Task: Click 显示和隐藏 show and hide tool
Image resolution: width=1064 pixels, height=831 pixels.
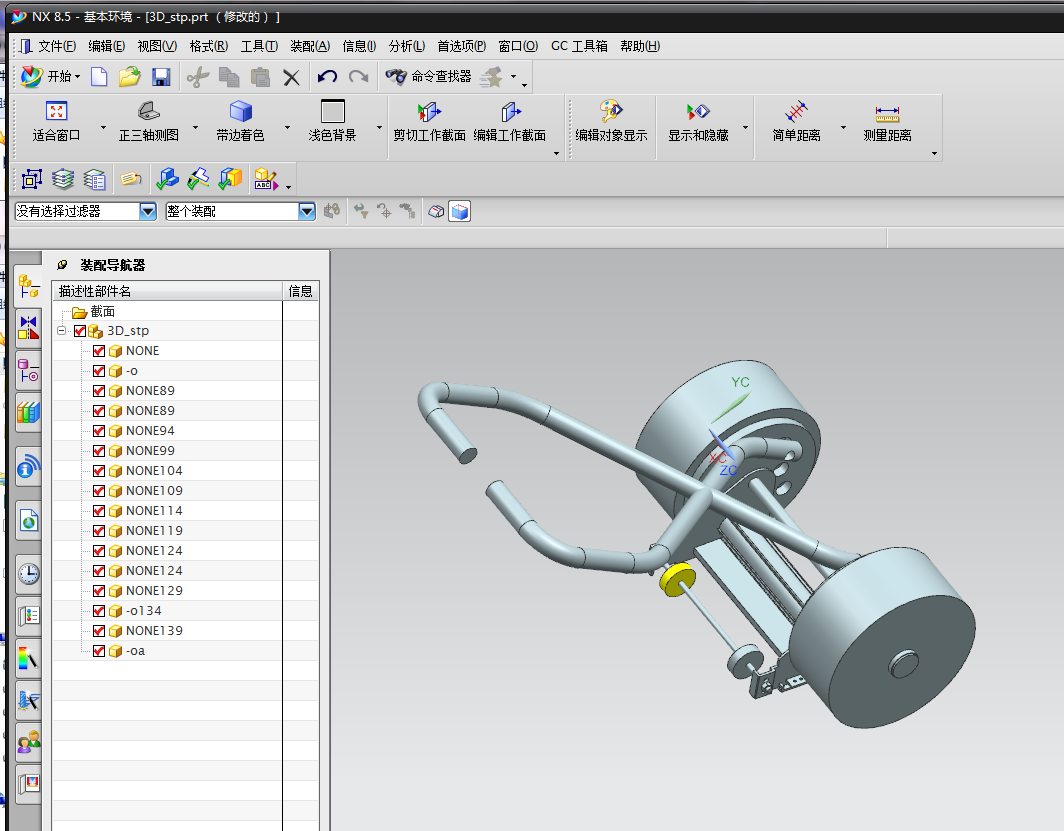Action: (698, 122)
